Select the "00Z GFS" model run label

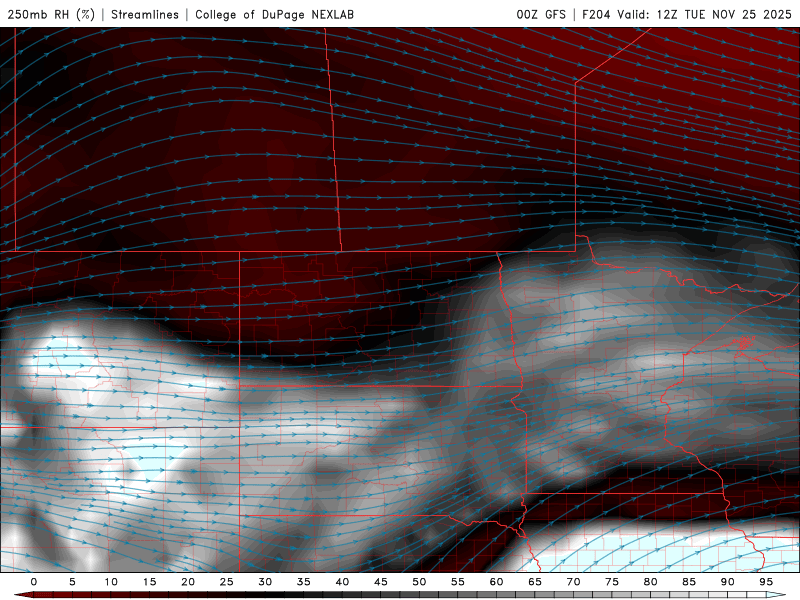coord(541,14)
